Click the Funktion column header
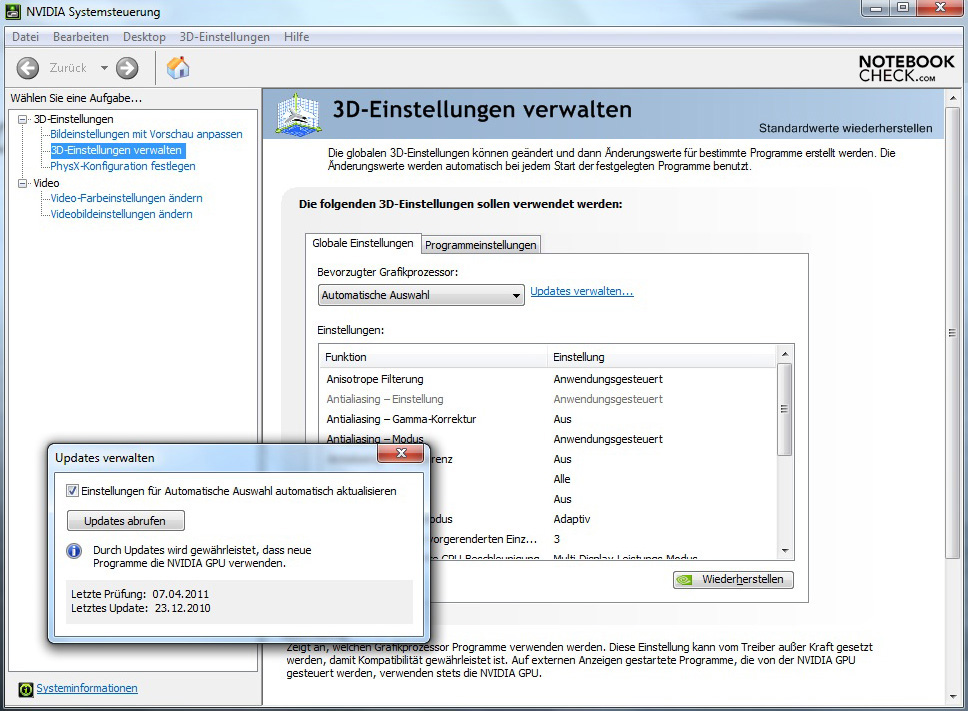The height and width of the screenshot is (711, 968). click(433, 357)
